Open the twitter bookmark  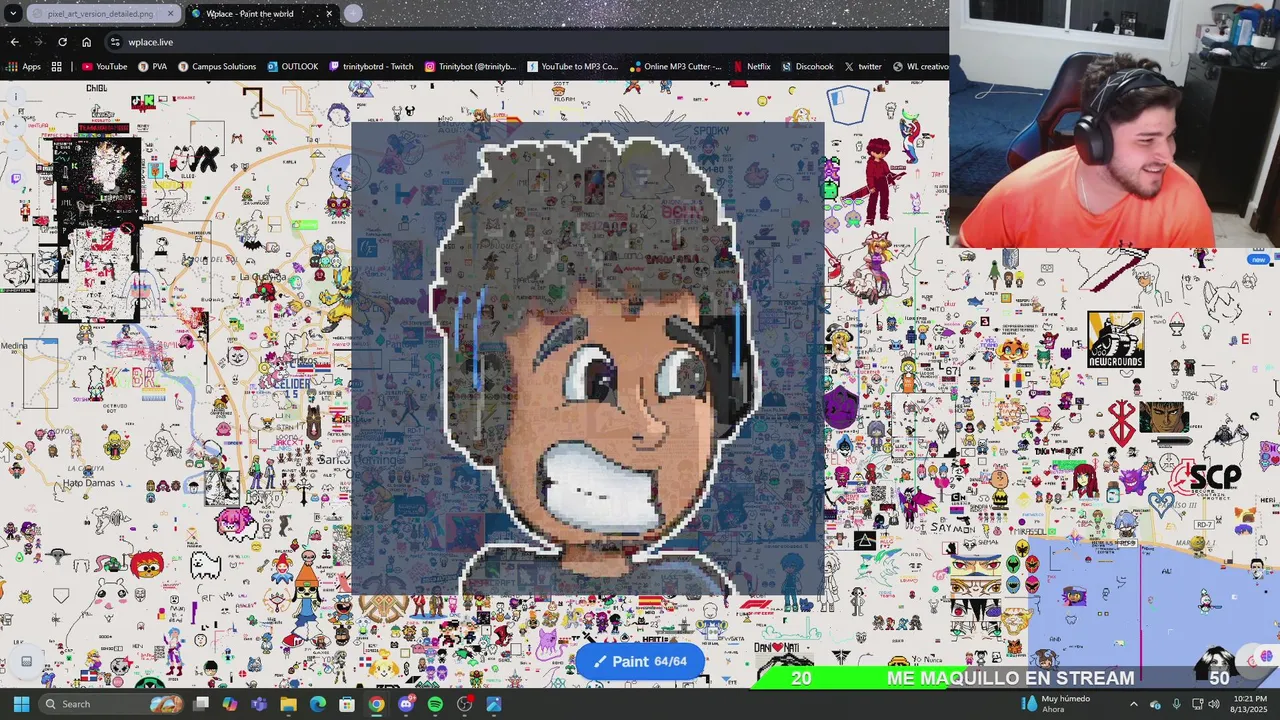pyautogui.click(x=863, y=67)
